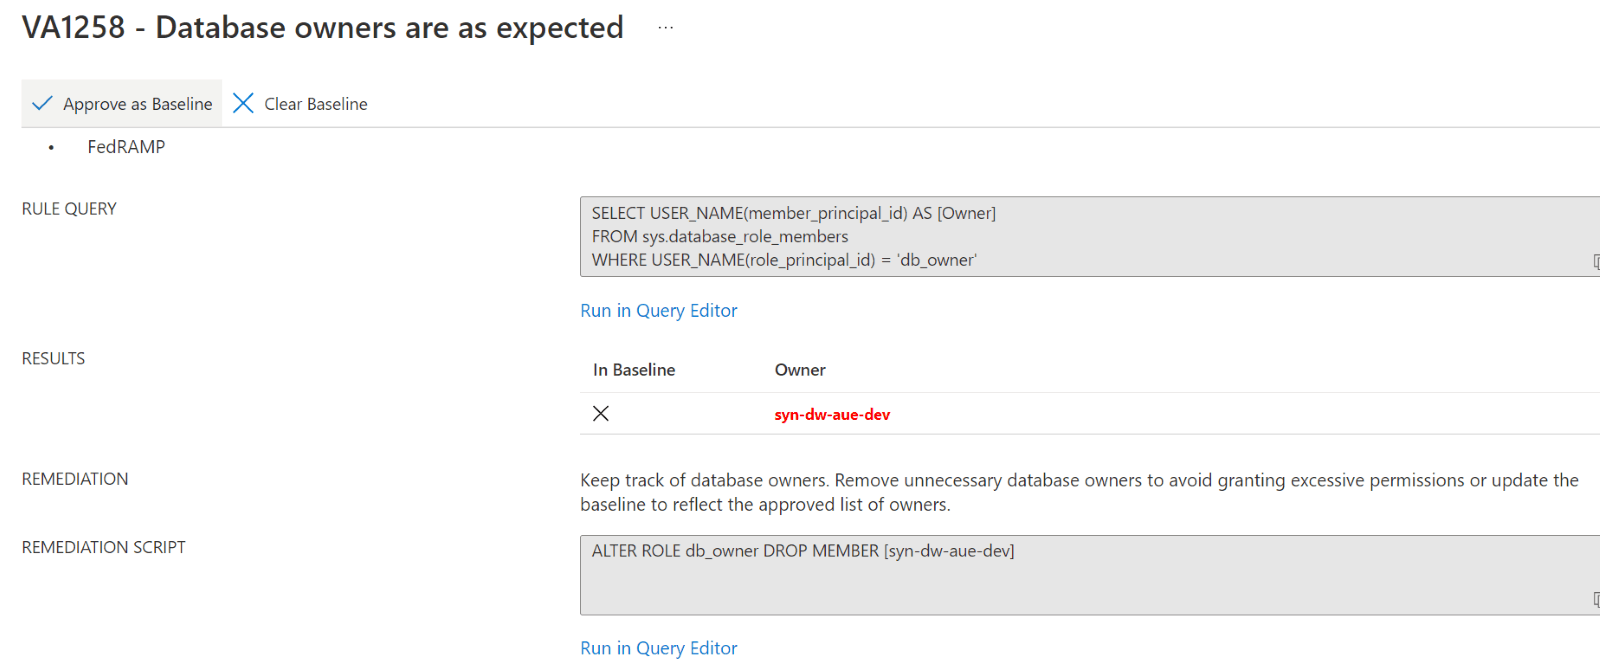Click the REMEDIATION SCRIPT section label
The image size is (1600, 671).
(104, 547)
